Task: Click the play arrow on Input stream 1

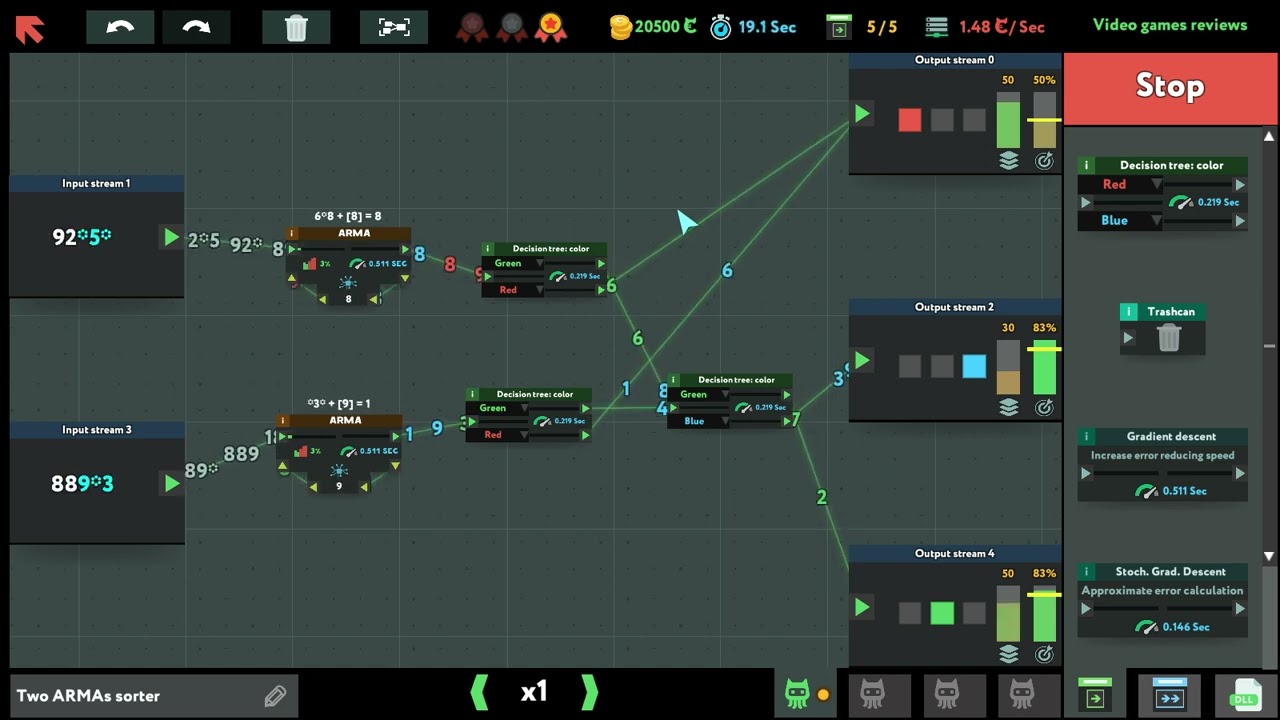Action: (x=171, y=237)
